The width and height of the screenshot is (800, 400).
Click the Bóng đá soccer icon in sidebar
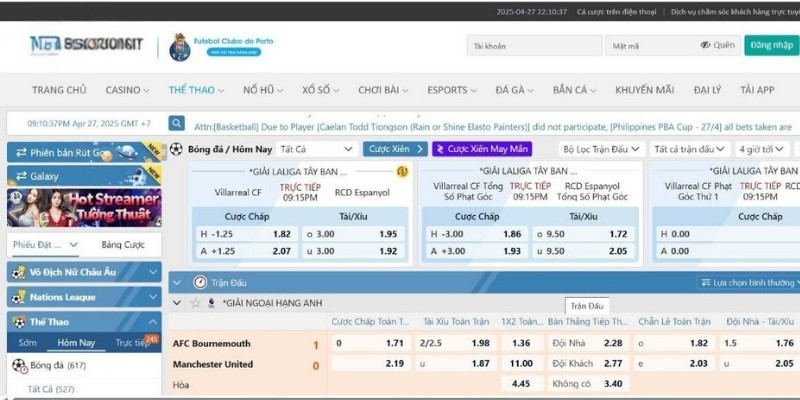[x=18, y=366]
